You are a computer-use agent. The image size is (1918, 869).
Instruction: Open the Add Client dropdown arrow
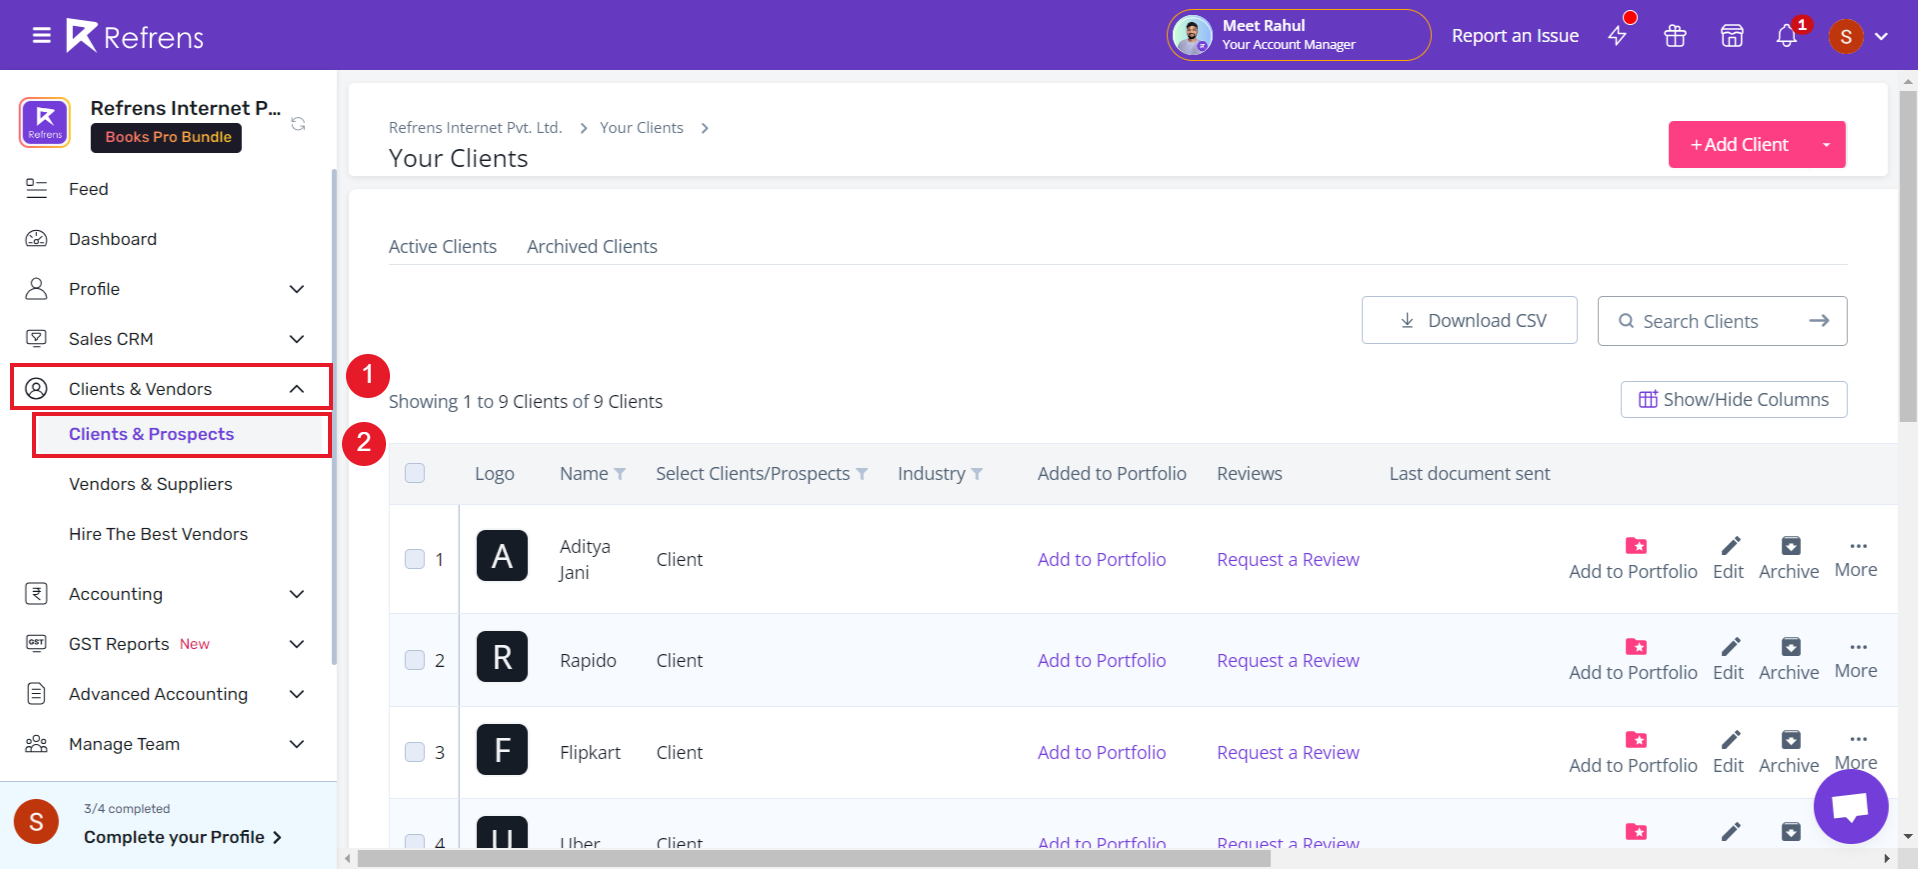tap(1827, 145)
